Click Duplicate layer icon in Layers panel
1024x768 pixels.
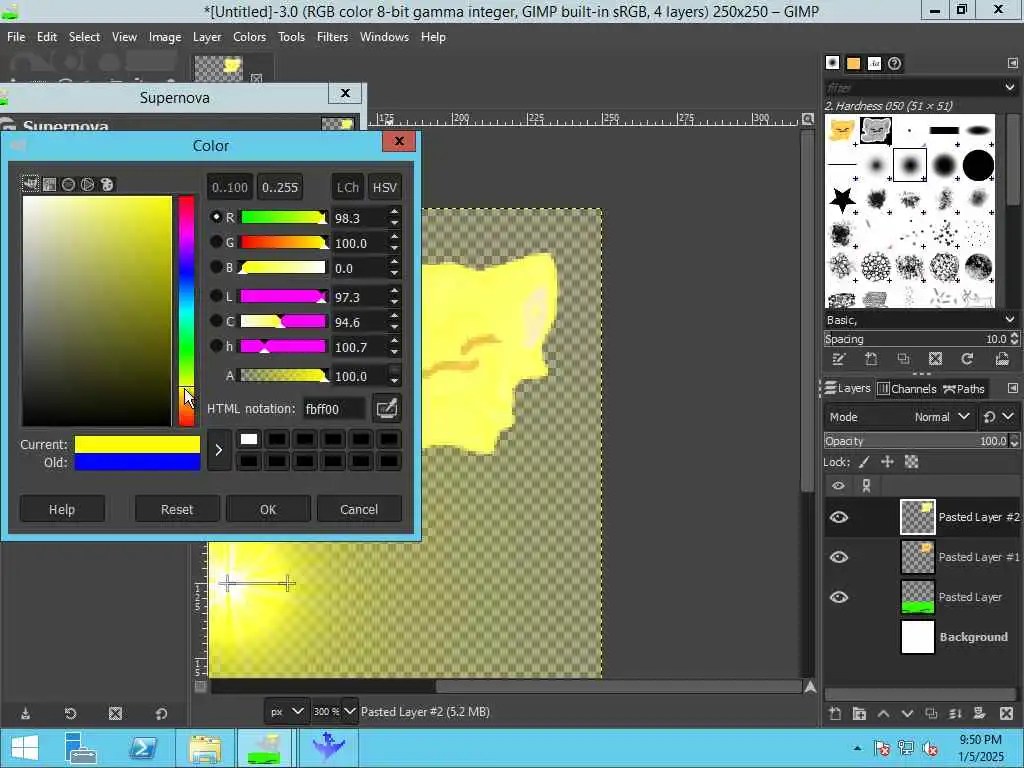pos(931,714)
